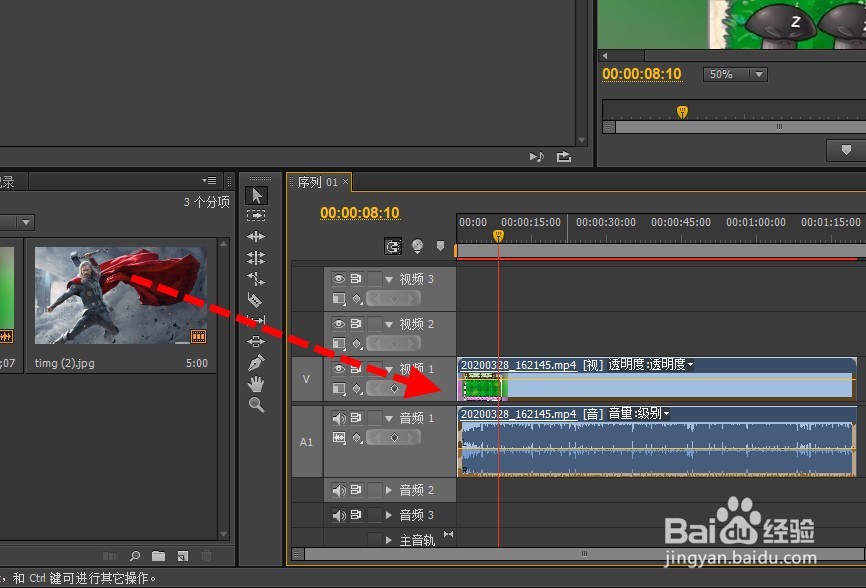Expand the 音频 3 track triangle
The width and height of the screenshot is (866, 588).
click(x=389, y=515)
